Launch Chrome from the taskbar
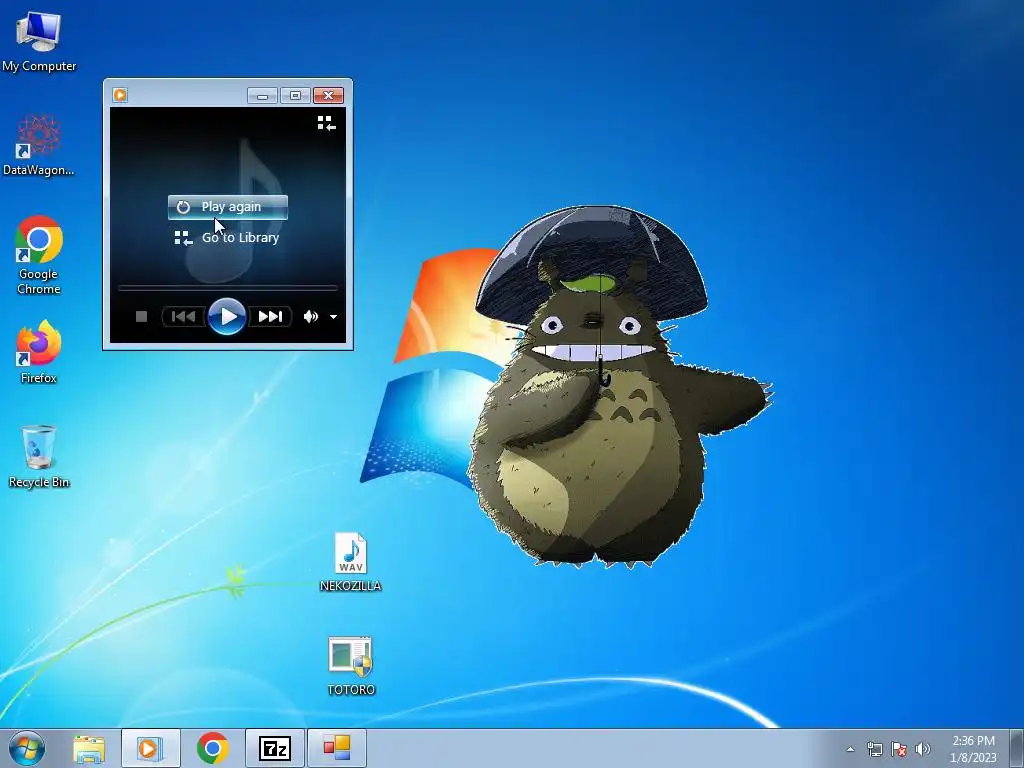The height and width of the screenshot is (768, 1024). (212, 748)
